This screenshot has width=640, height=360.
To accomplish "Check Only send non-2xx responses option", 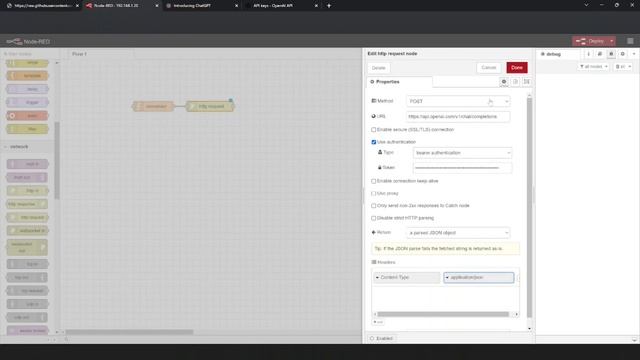I will click(373, 206).
